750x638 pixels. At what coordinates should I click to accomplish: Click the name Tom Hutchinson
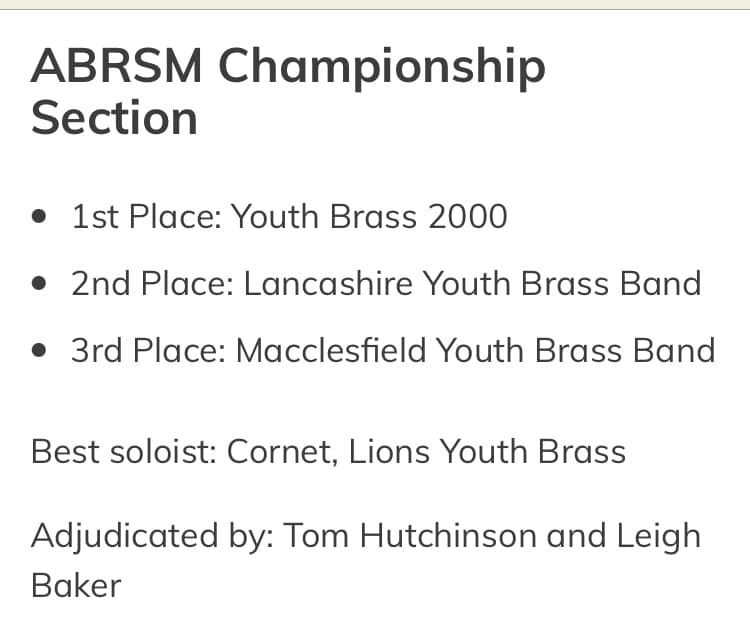point(410,536)
